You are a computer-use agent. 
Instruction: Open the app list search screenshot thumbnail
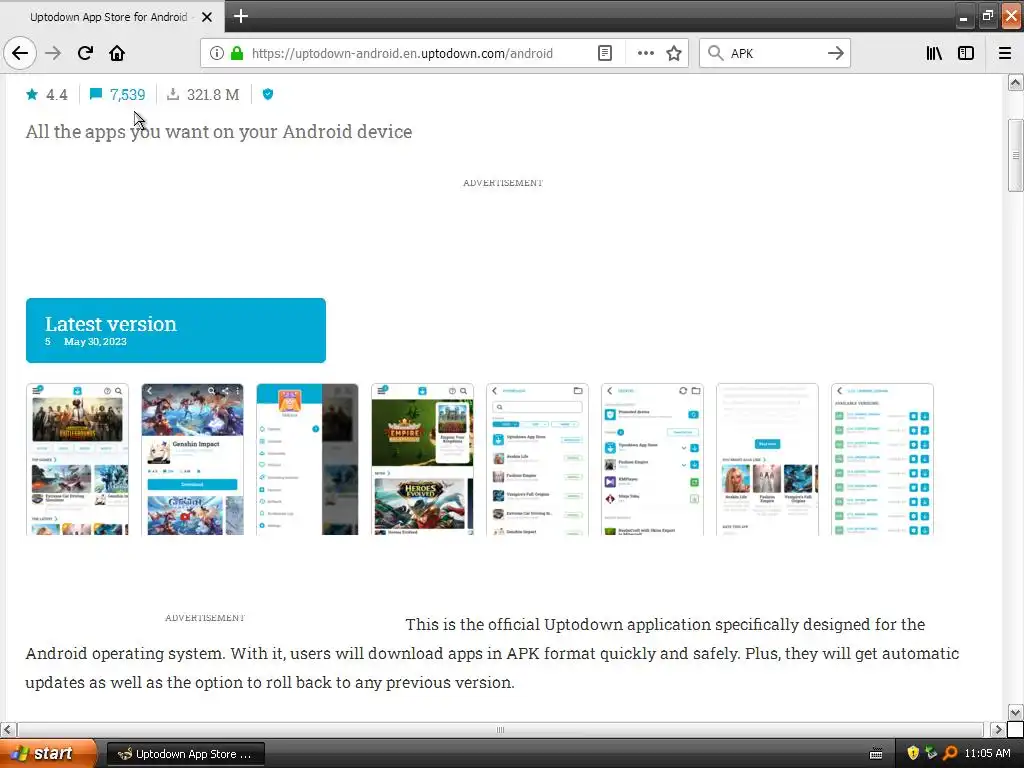point(537,459)
